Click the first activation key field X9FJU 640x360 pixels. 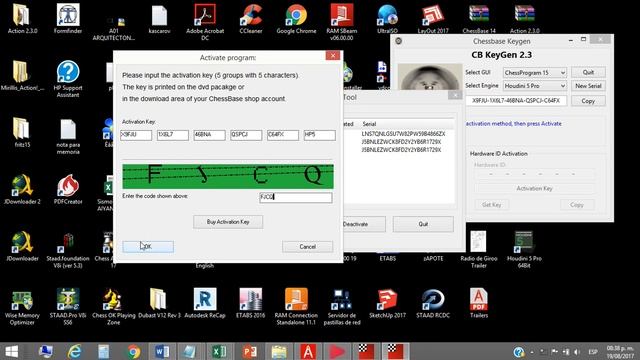tap(136, 135)
